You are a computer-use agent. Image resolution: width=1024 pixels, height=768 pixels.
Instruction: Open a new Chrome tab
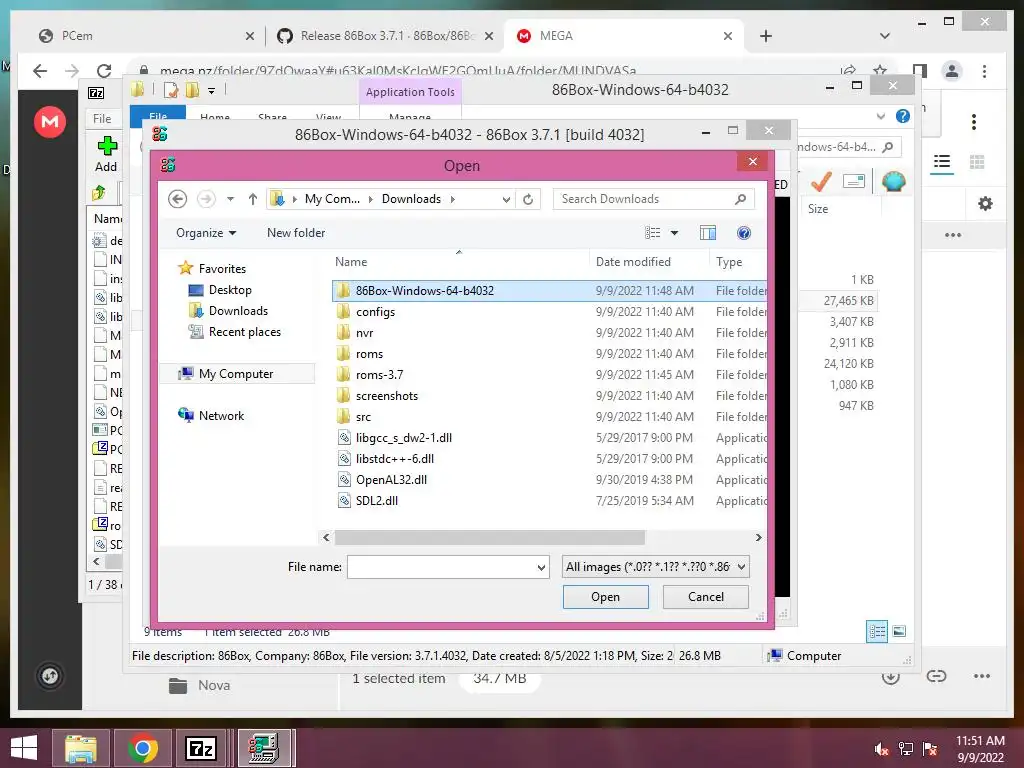tap(766, 36)
